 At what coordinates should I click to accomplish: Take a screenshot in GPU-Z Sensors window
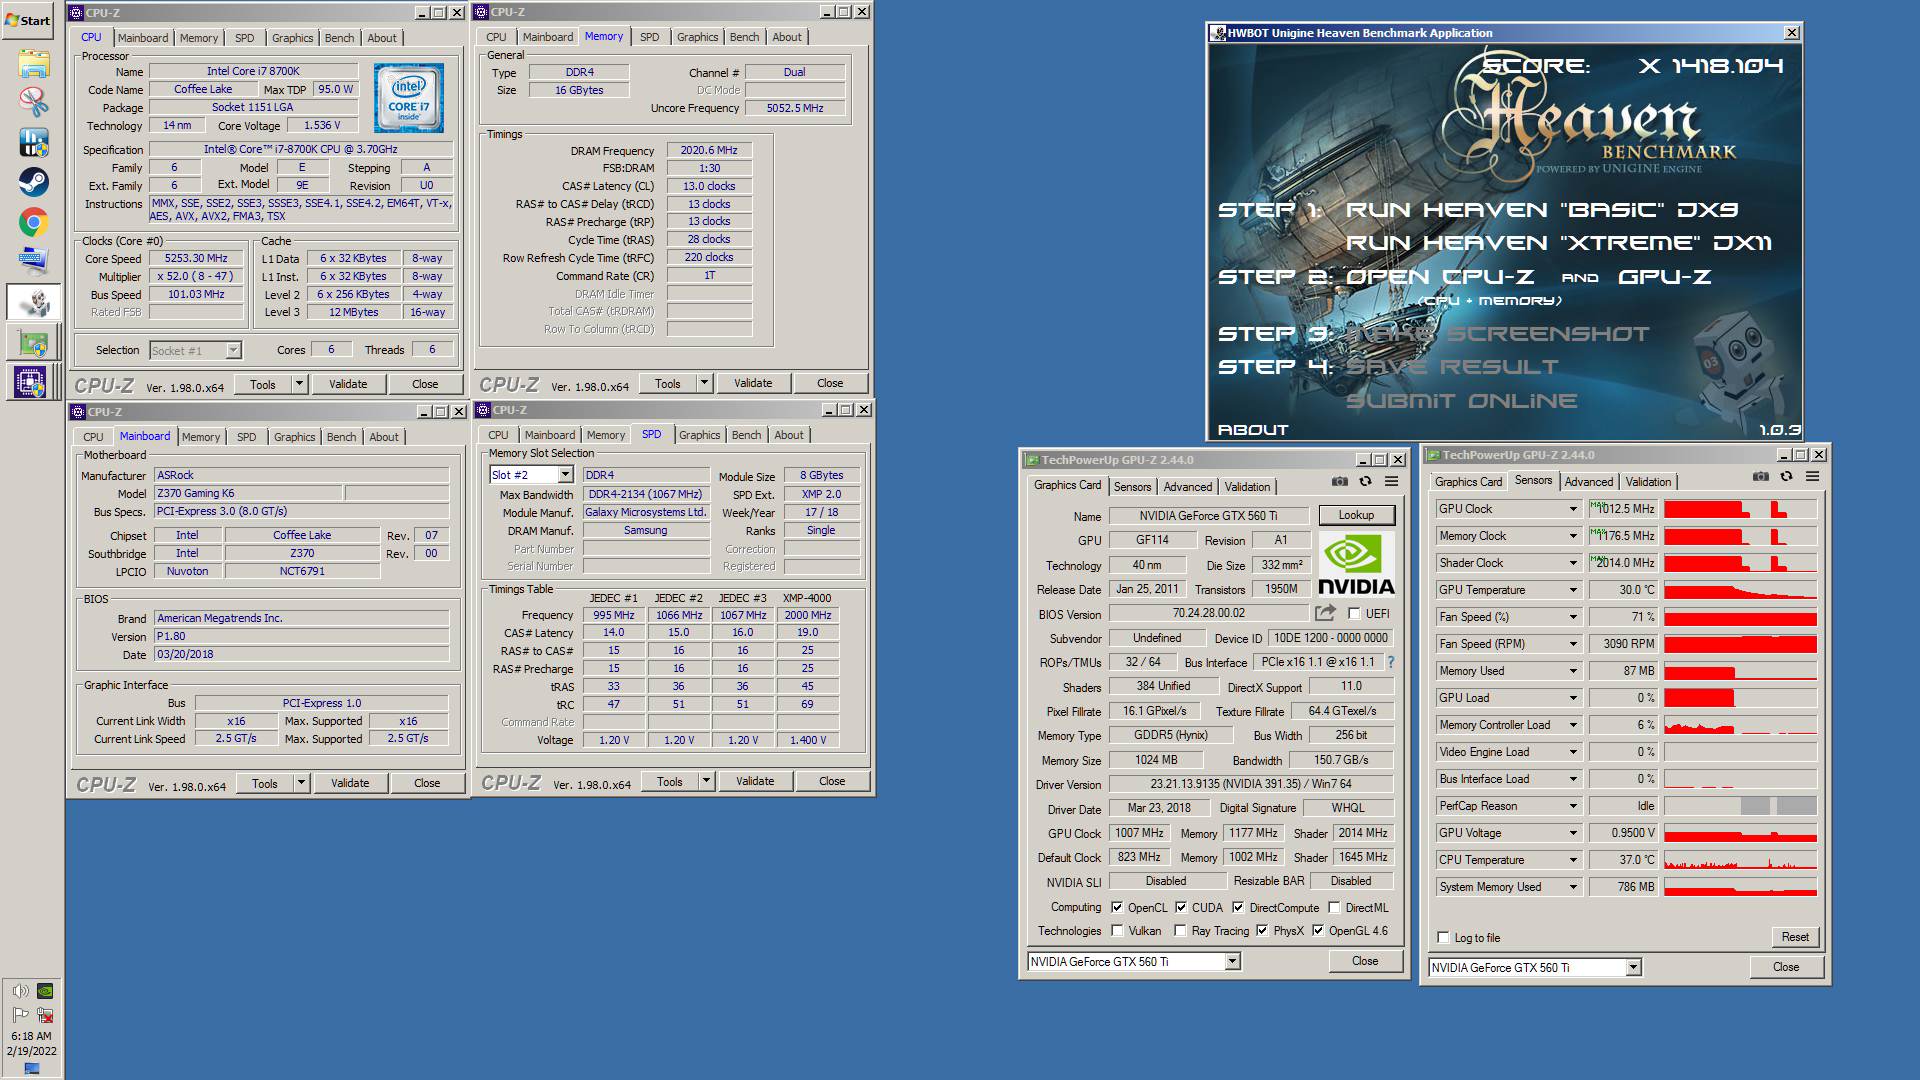pos(1761,477)
